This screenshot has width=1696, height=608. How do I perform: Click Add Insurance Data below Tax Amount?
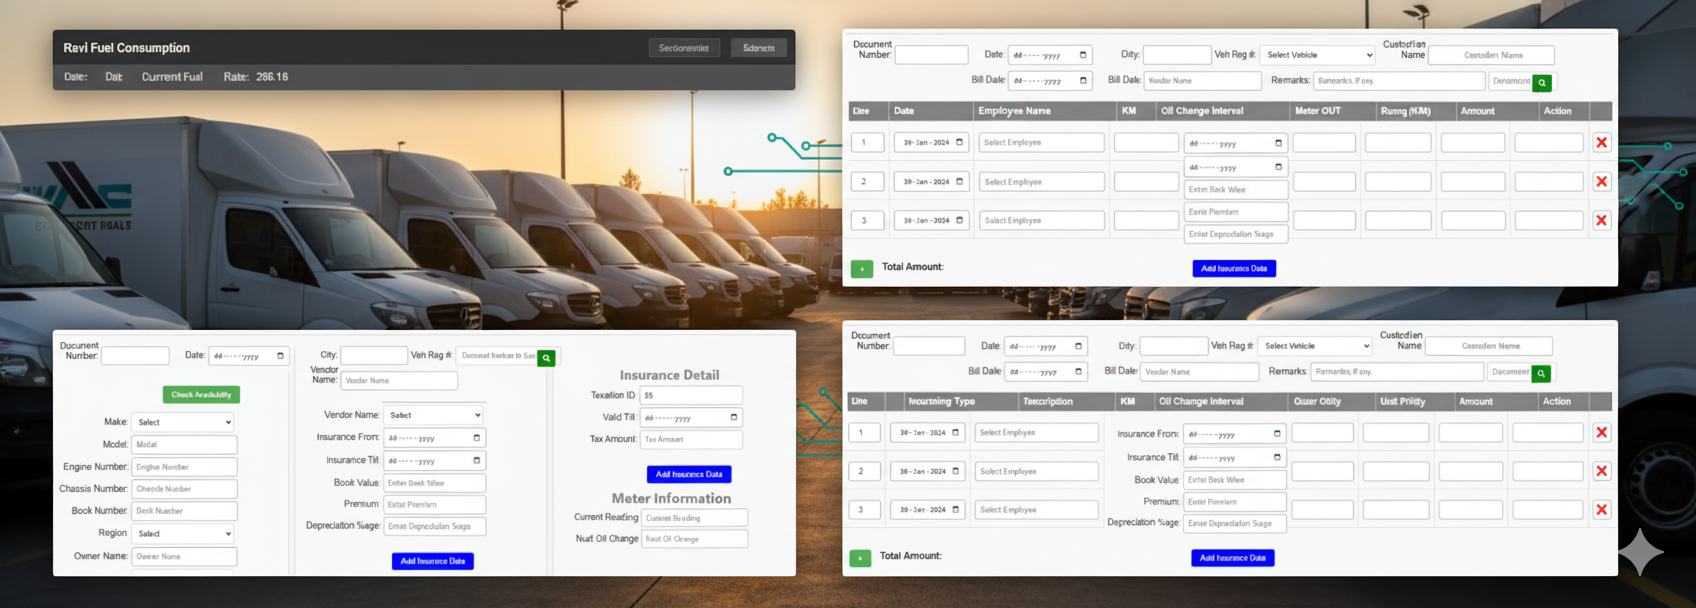click(x=689, y=474)
